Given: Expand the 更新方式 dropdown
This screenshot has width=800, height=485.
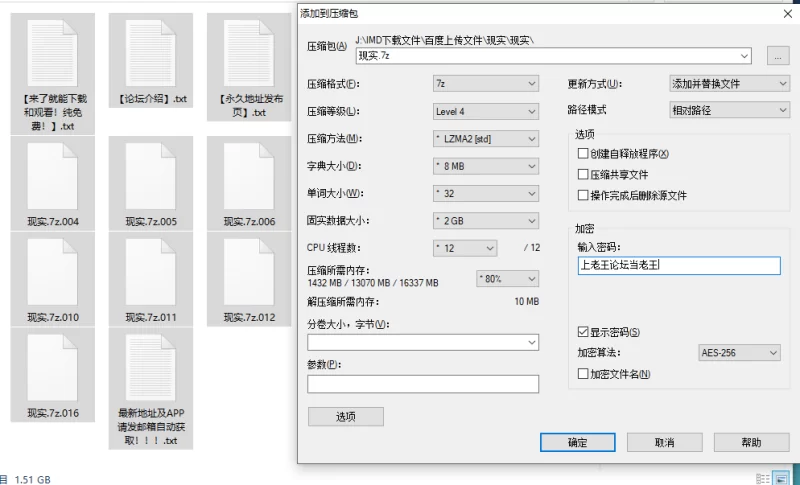Looking at the screenshot, I should click(x=729, y=83).
